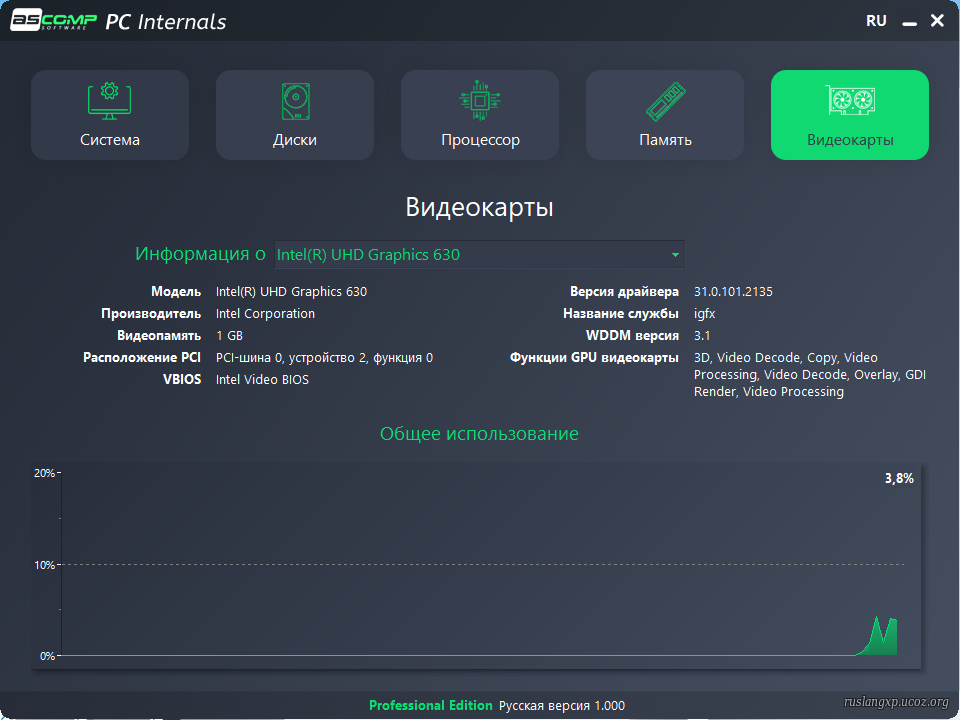Click the graphics card icon for Видеокарты

(850, 100)
